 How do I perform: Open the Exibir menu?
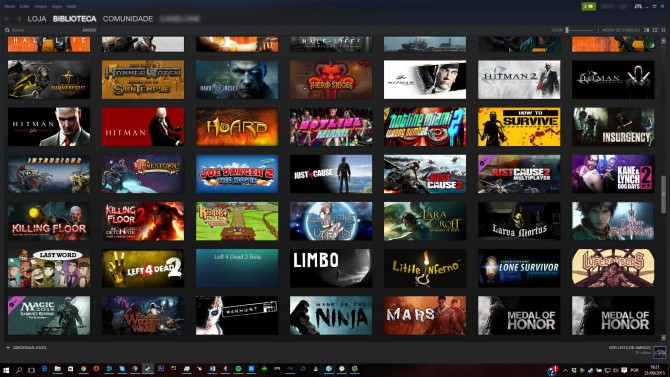tap(25, 6)
